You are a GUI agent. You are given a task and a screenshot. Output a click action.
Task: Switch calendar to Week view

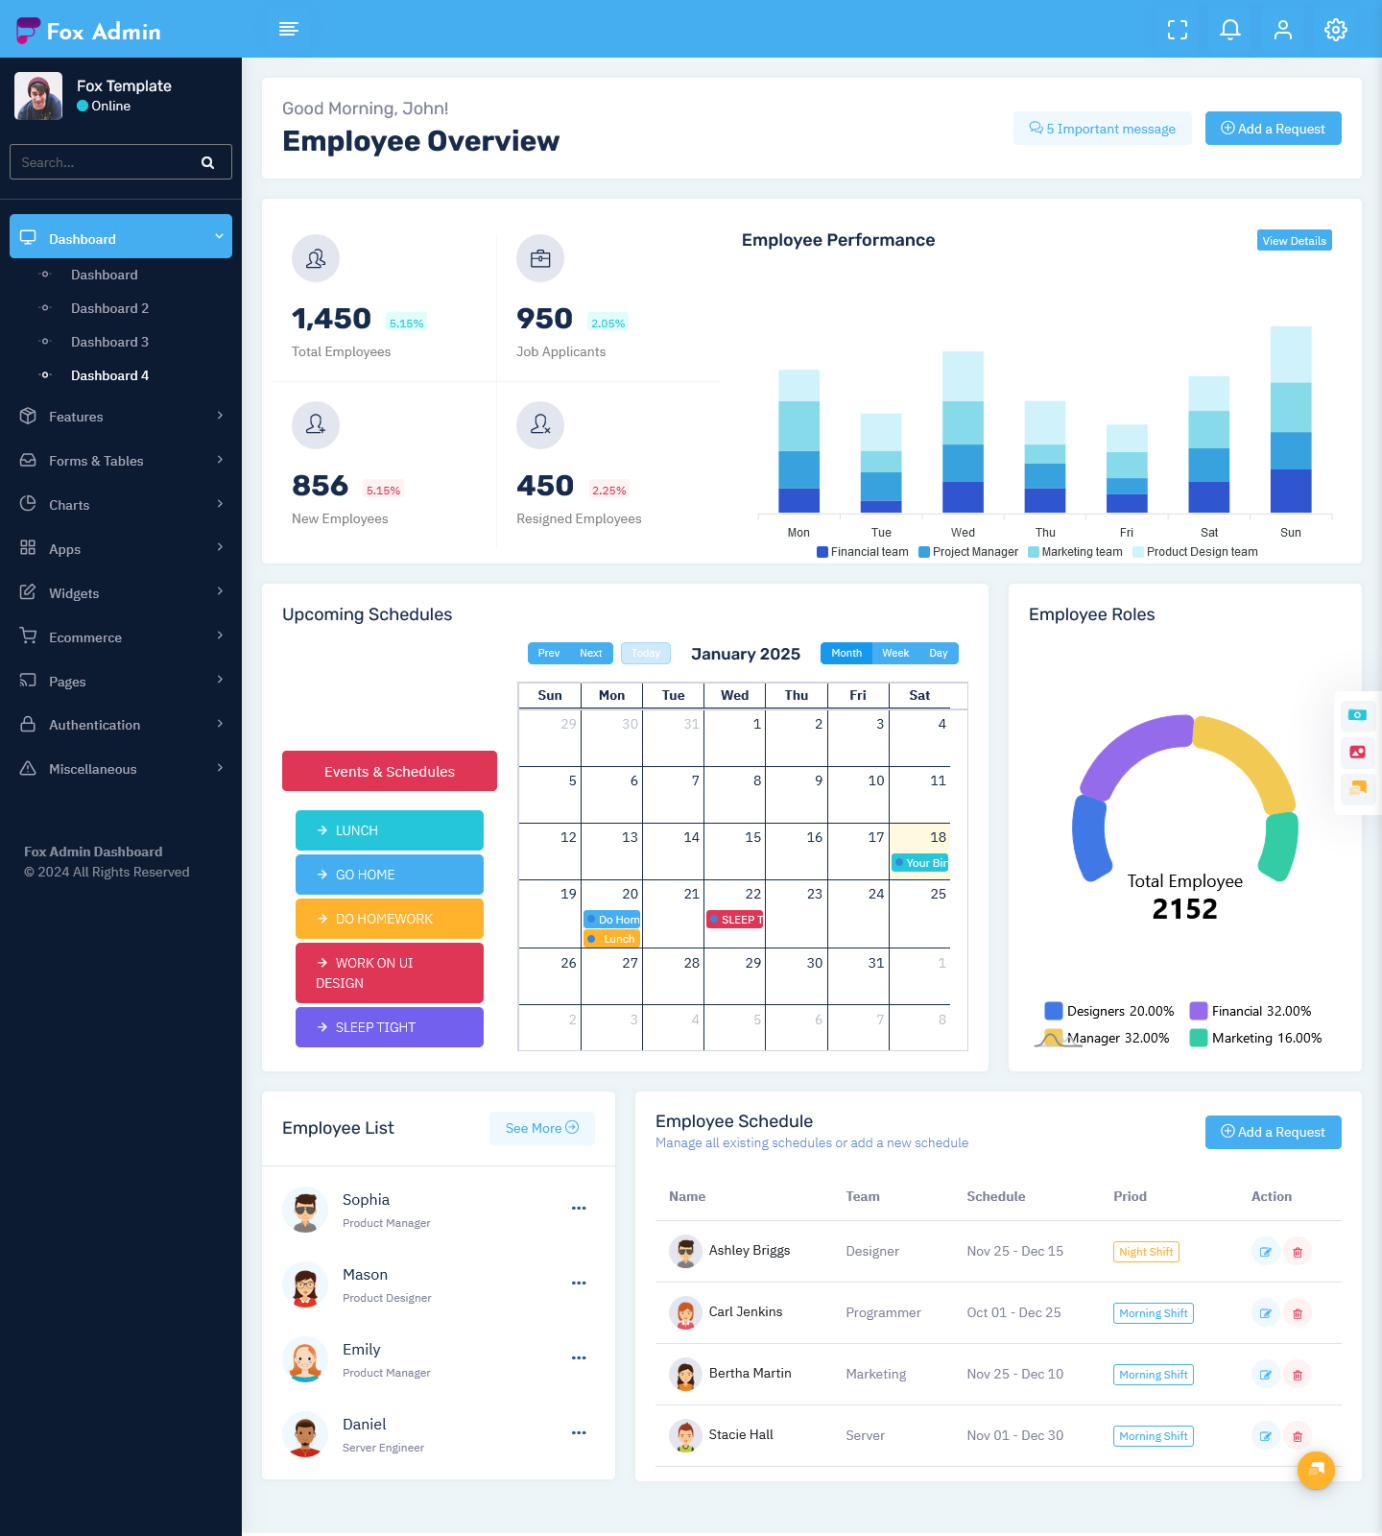895,652
